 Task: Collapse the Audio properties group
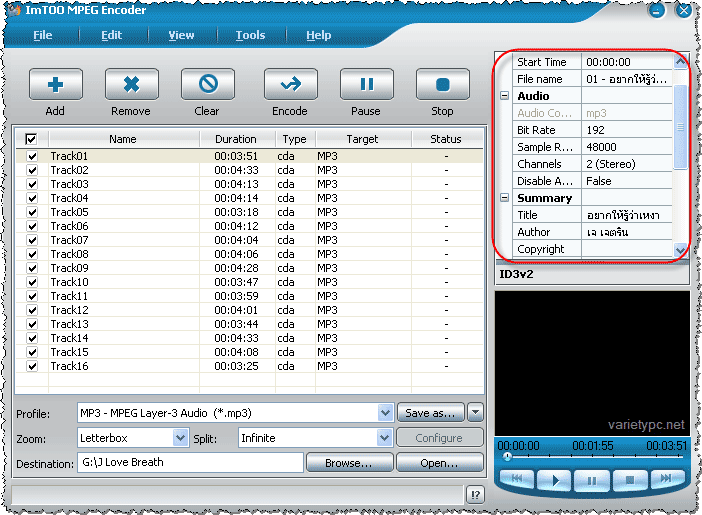point(505,95)
